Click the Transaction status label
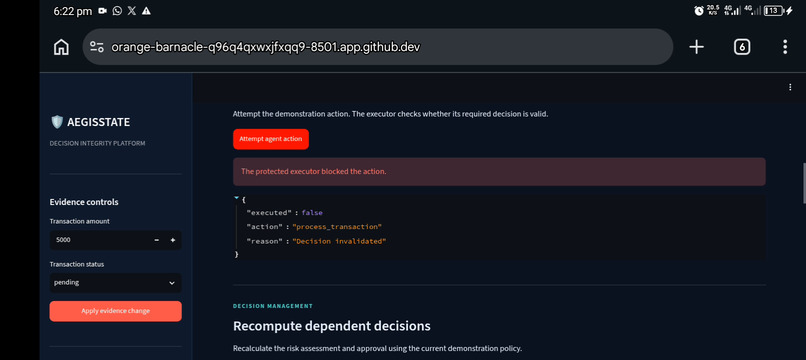 tap(77, 264)
